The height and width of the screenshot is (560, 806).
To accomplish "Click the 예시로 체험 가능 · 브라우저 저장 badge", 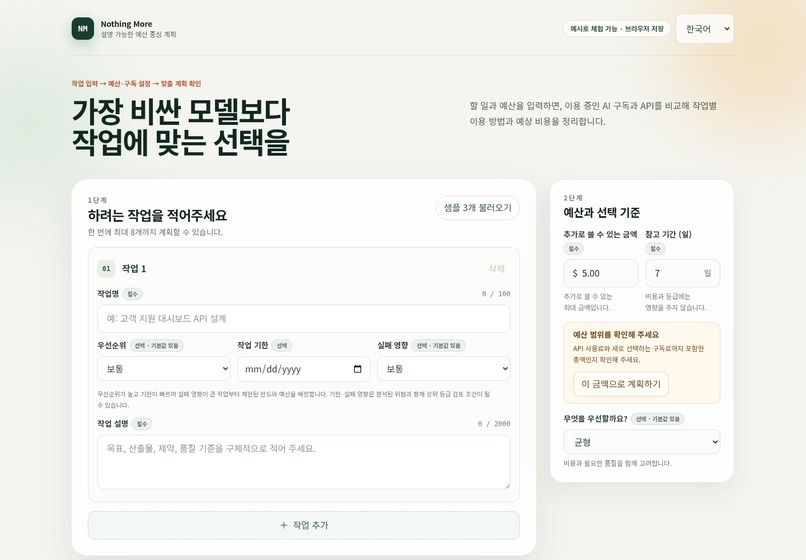I will tap(616, 29).
